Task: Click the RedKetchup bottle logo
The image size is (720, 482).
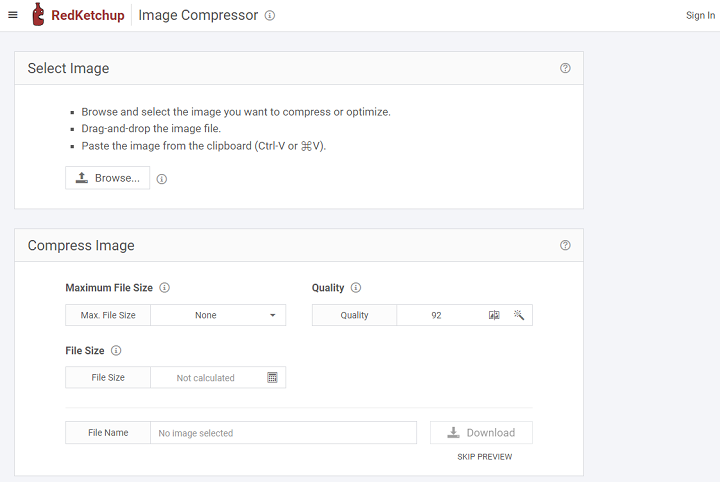Action: point(38,15)
